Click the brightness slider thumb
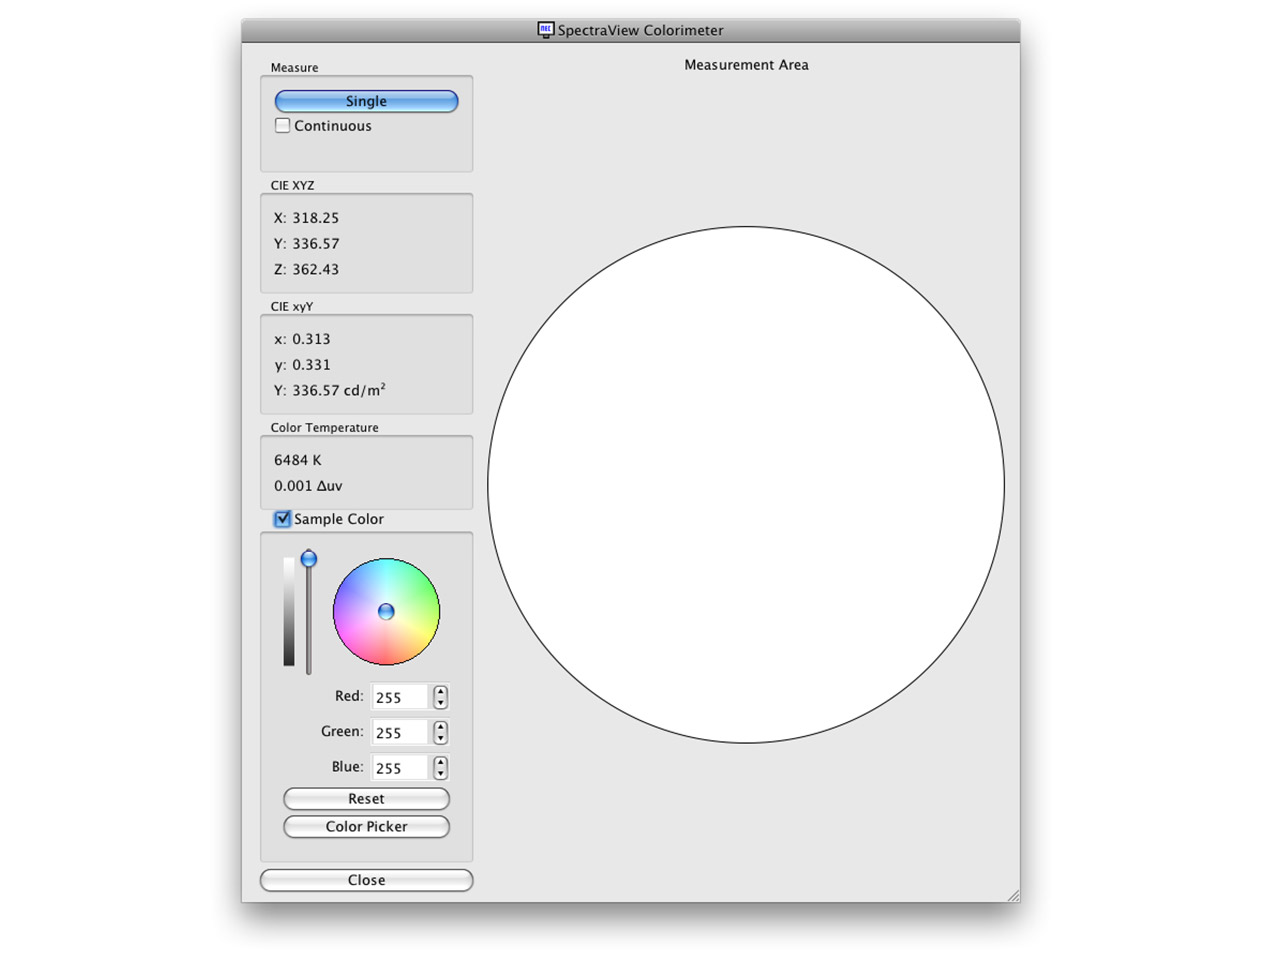The width and height of the screenshot is (1280, 960). (309, 559)
